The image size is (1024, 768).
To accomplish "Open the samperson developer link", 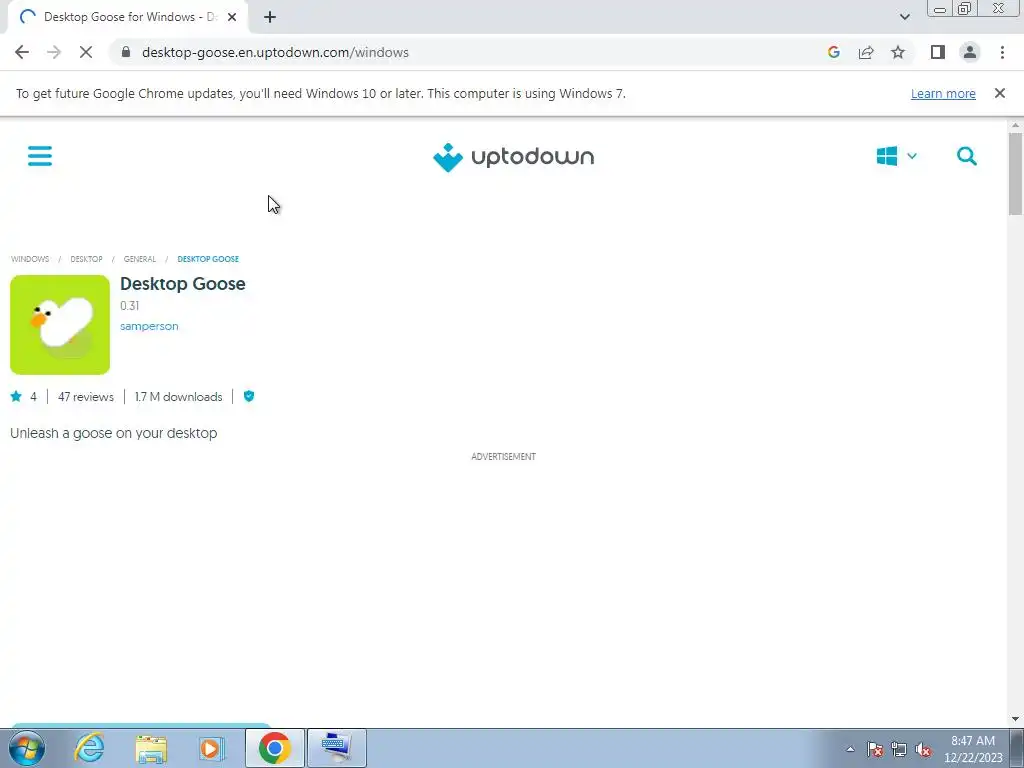I will 149,326.
